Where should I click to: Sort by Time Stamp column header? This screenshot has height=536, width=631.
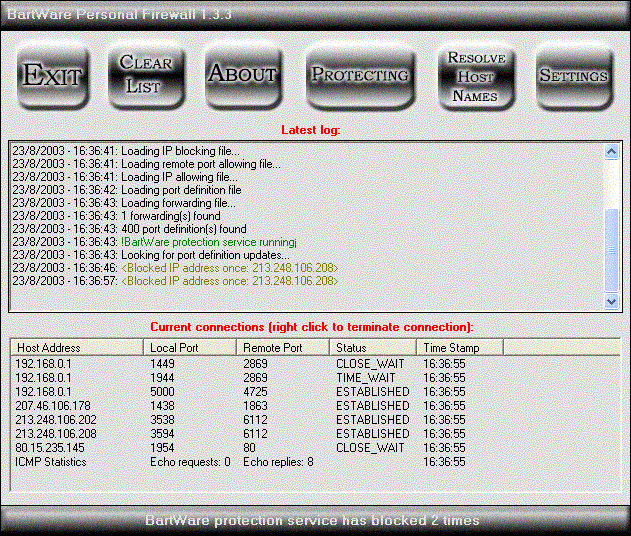(460, 348)
